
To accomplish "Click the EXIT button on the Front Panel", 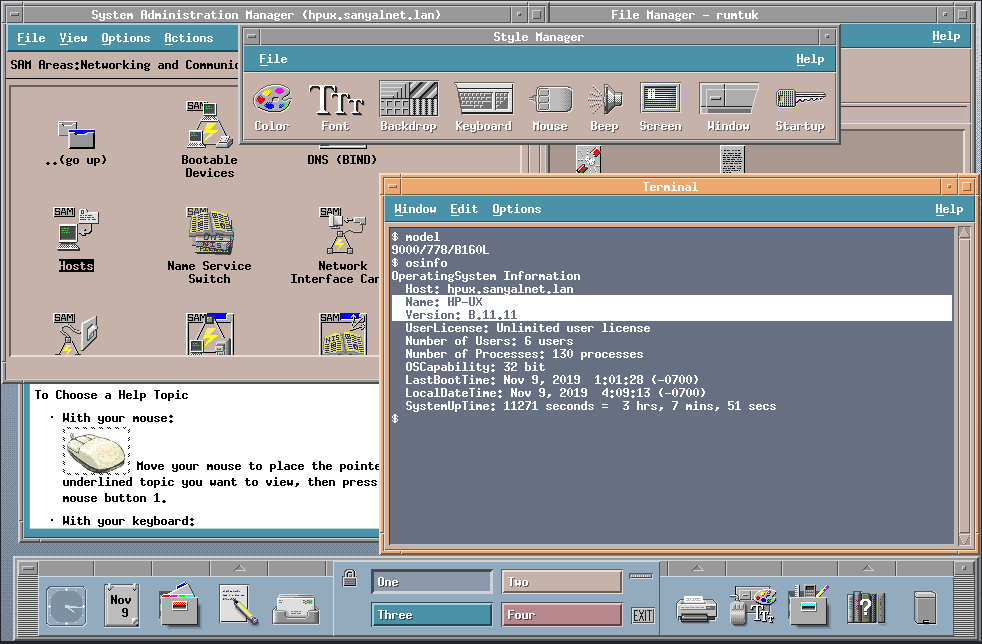I will pyautogui.click(x=643, y=614).
